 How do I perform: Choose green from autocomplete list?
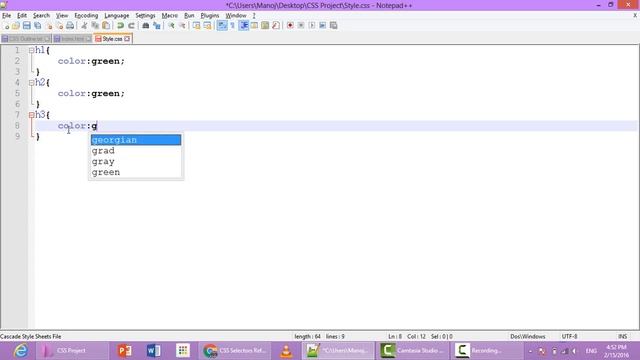pyautogui.click(x=136, y=172)
